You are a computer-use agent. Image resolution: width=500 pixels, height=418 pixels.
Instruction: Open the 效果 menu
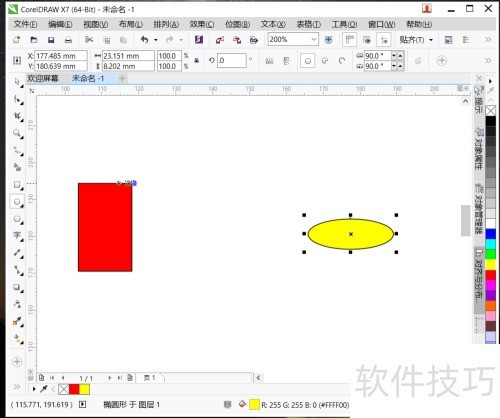click(202, 24)
